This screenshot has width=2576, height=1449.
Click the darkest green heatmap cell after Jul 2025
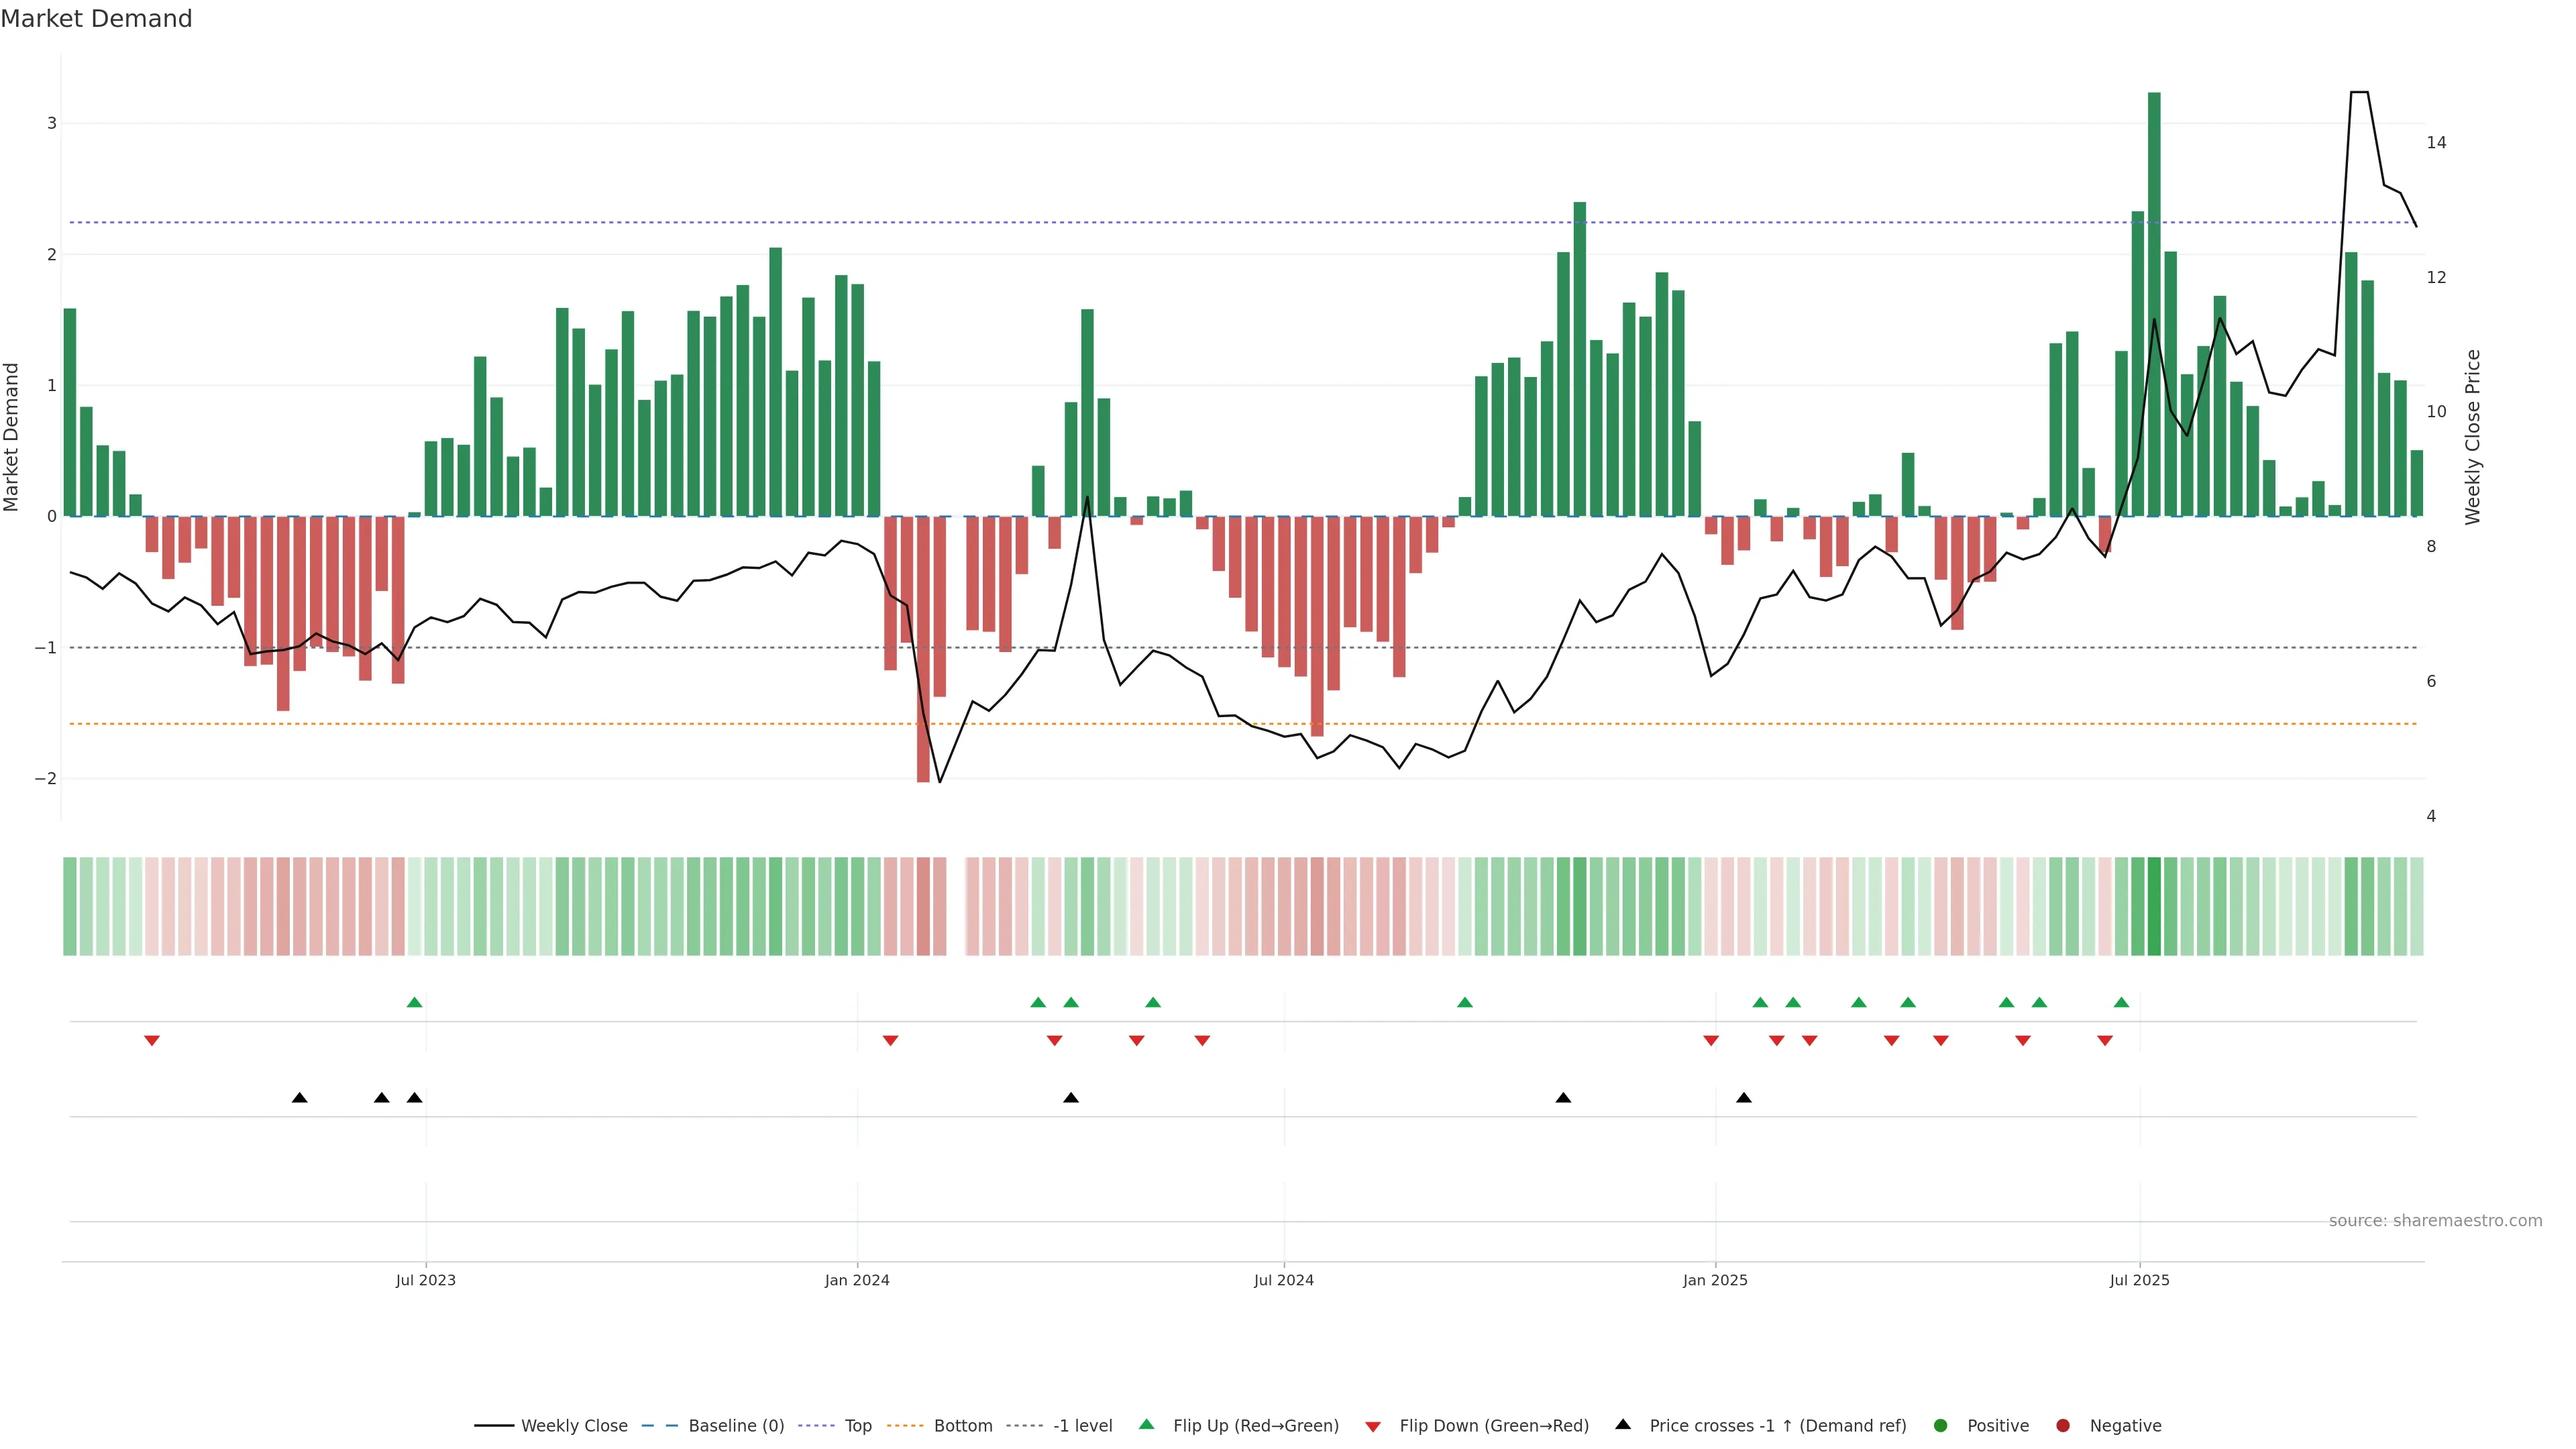tap(2154, 906)
